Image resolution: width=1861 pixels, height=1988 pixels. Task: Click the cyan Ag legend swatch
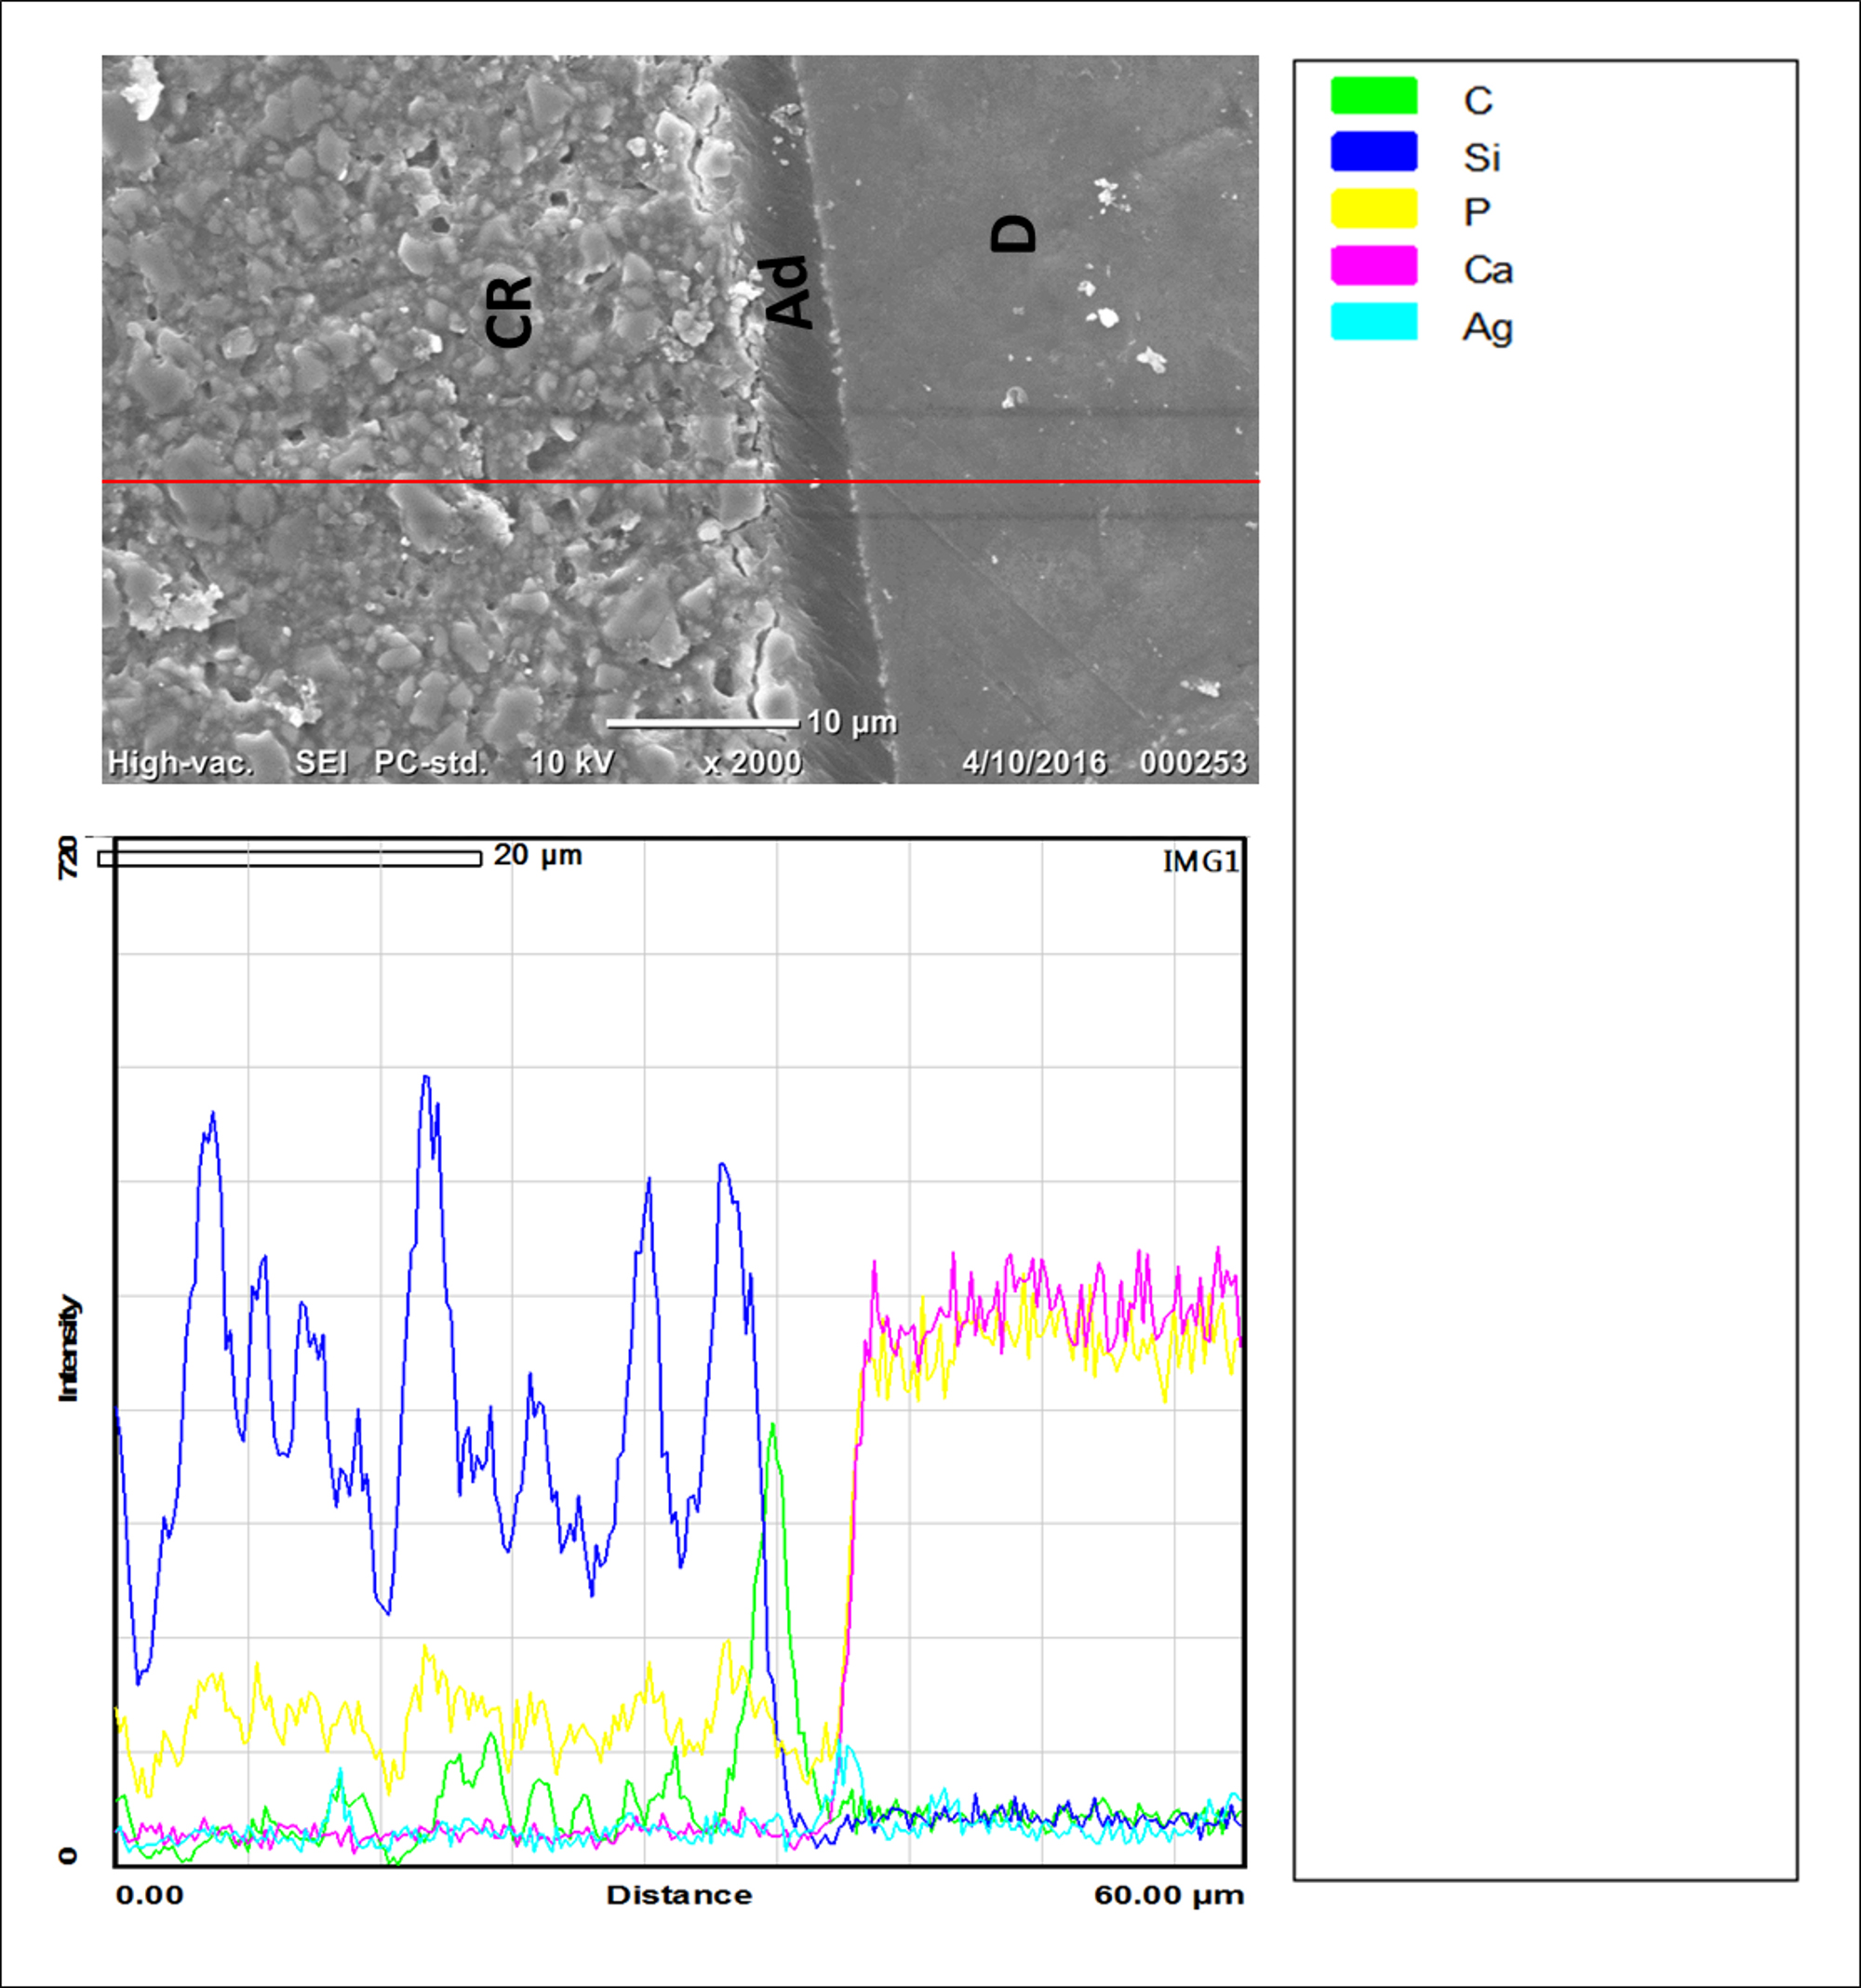pyautogui.click(x=1373, y=323)
